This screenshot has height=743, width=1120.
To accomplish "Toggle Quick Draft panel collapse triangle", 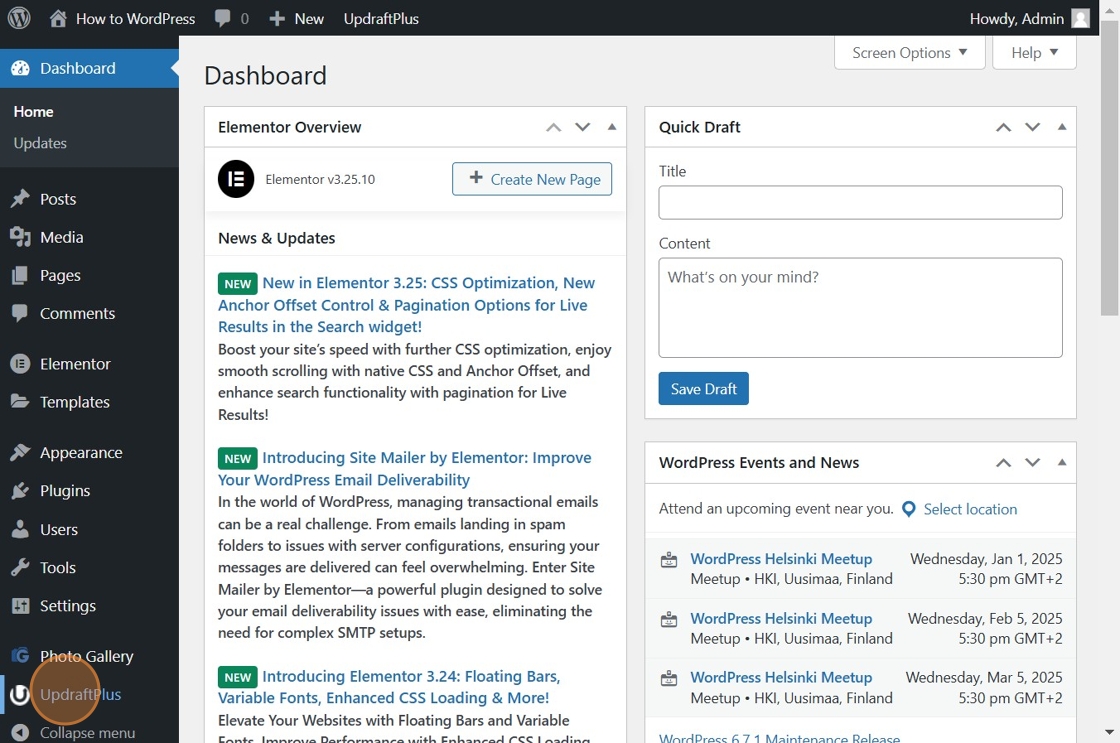I will pos(1062,126).
